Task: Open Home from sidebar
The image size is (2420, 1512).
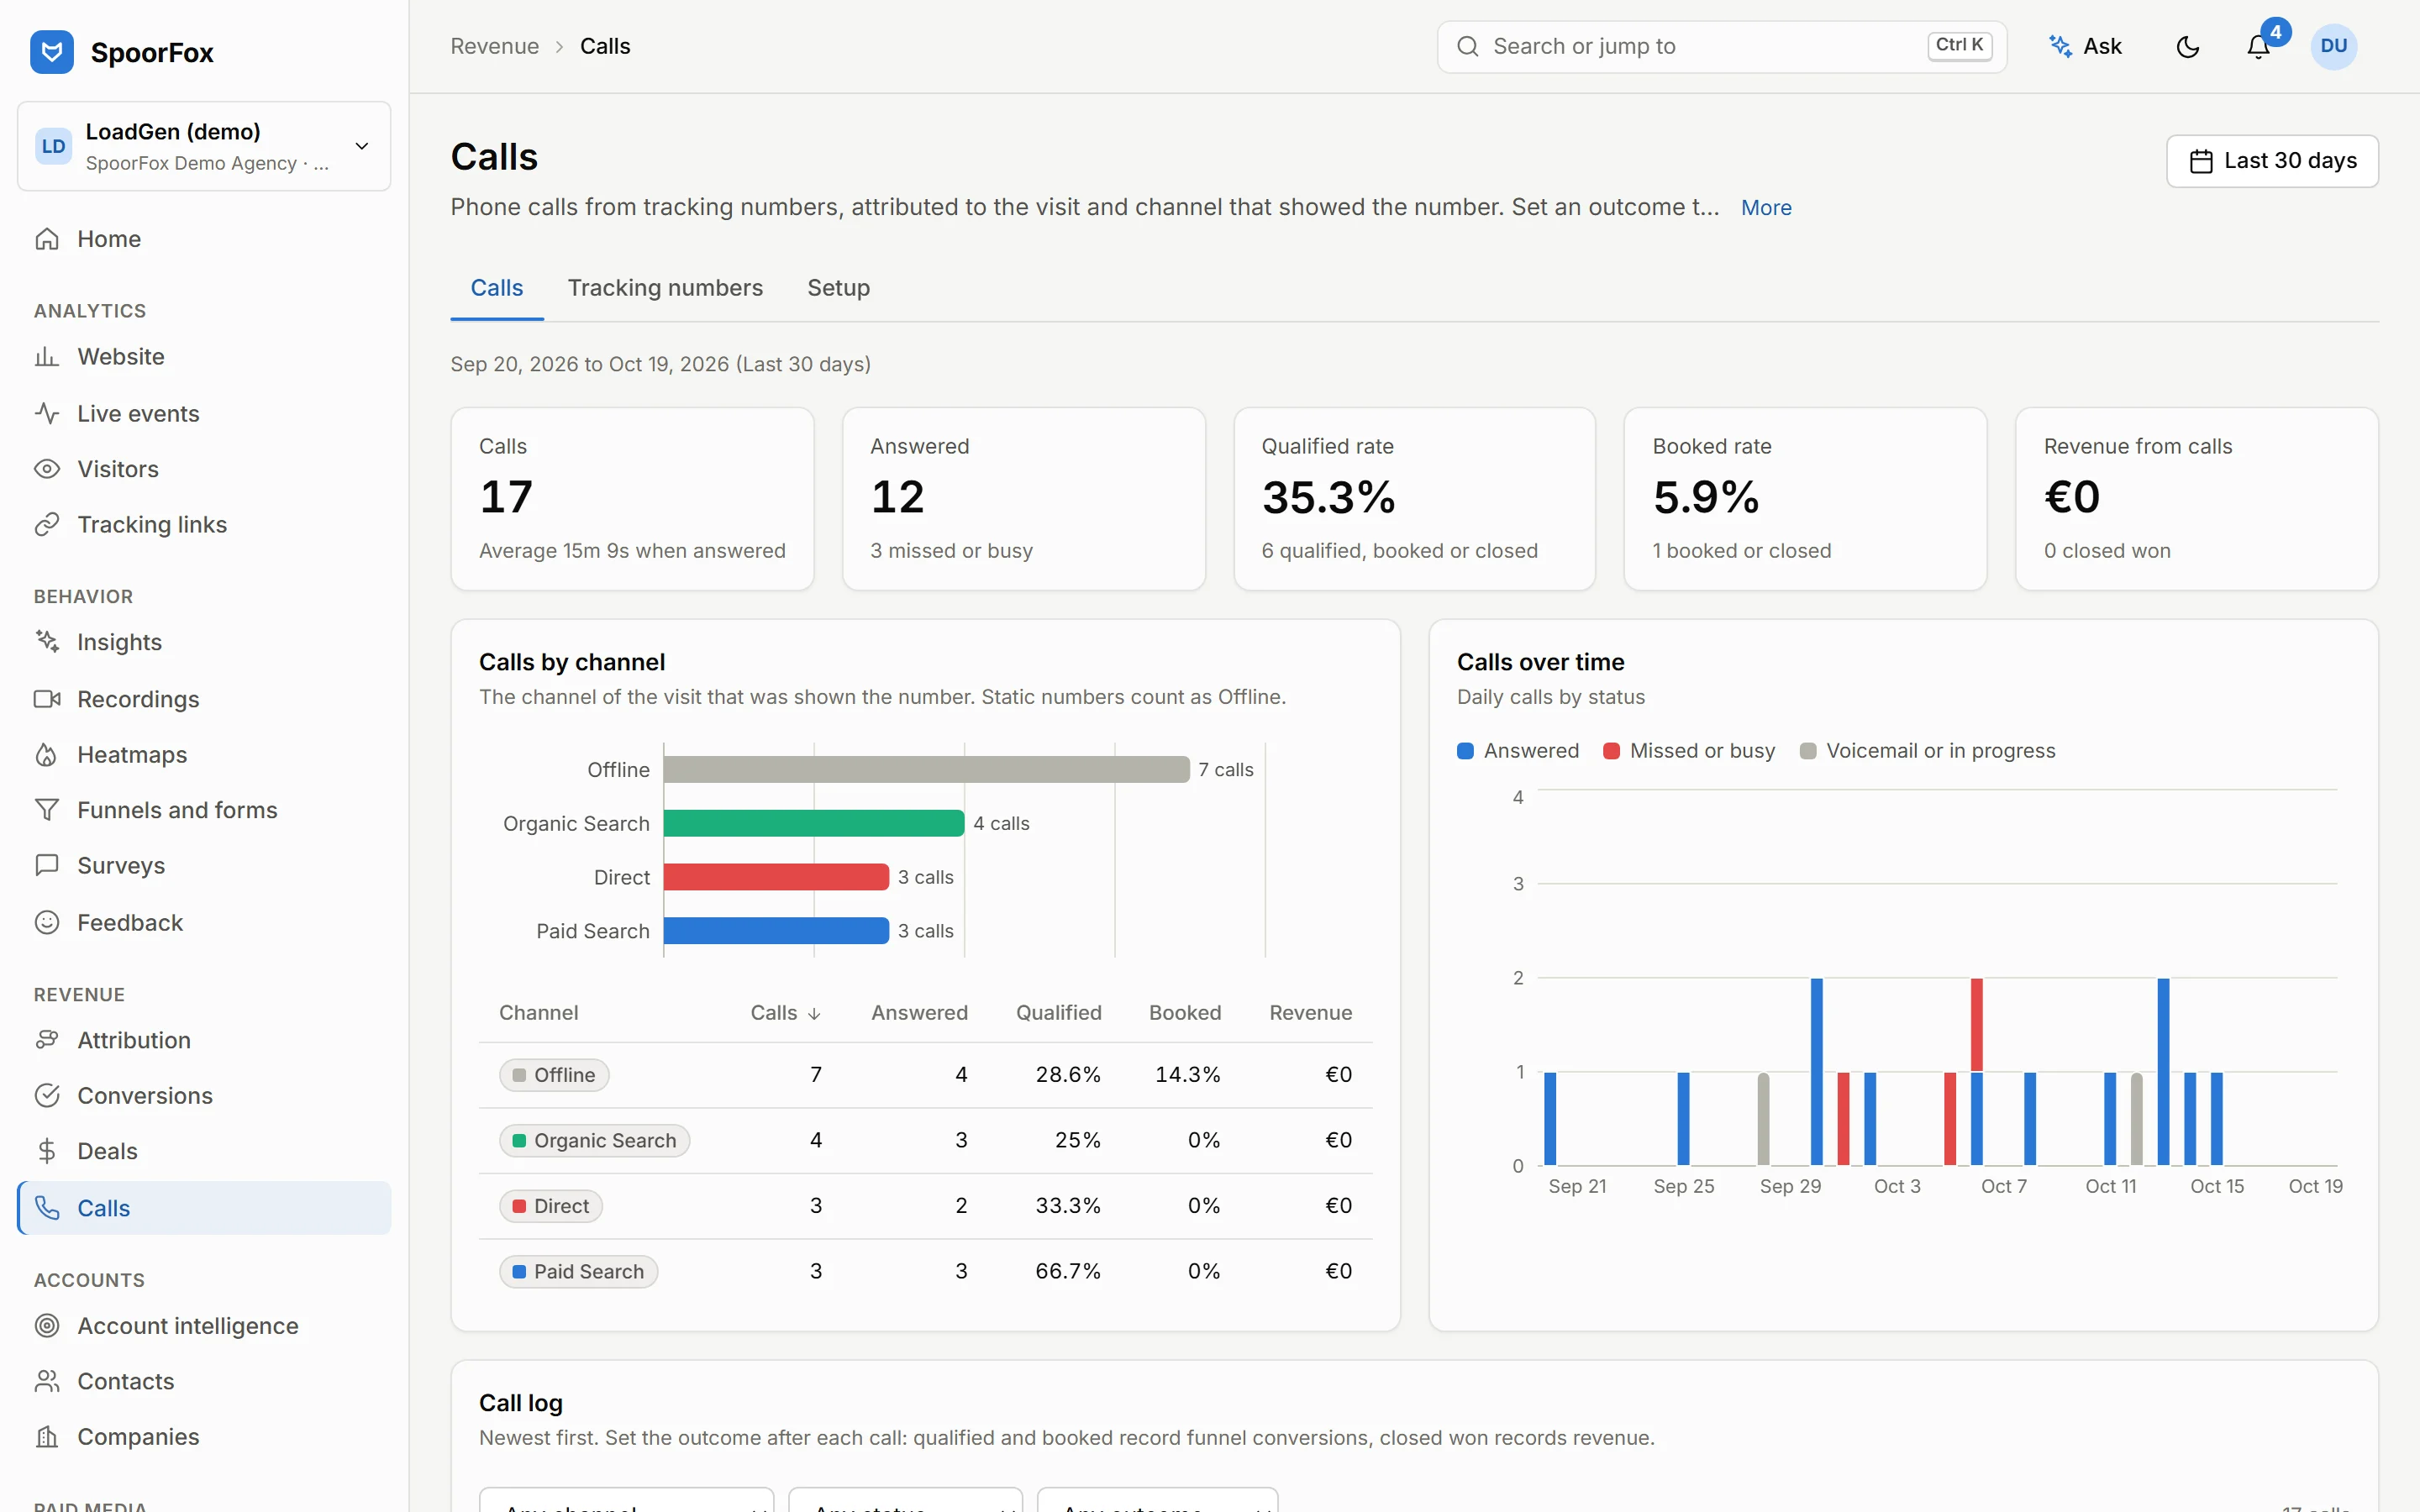Action: 204,239
